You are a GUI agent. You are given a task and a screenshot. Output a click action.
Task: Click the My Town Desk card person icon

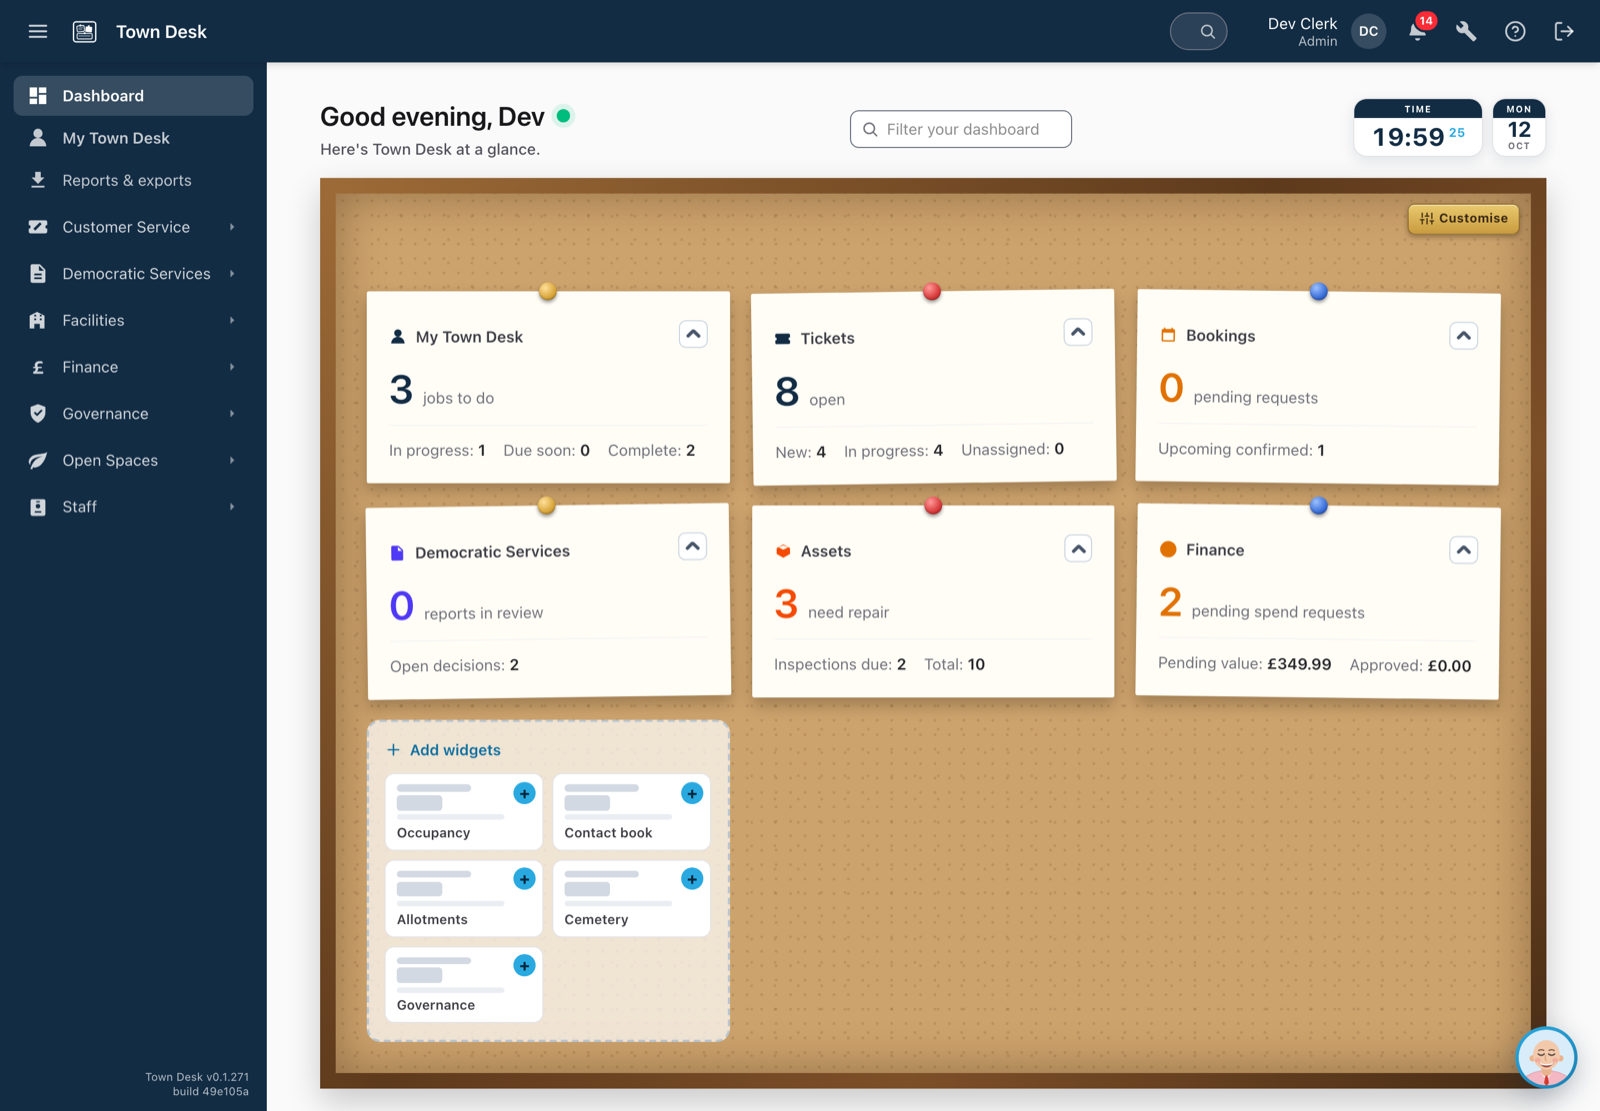click(398, 337)
